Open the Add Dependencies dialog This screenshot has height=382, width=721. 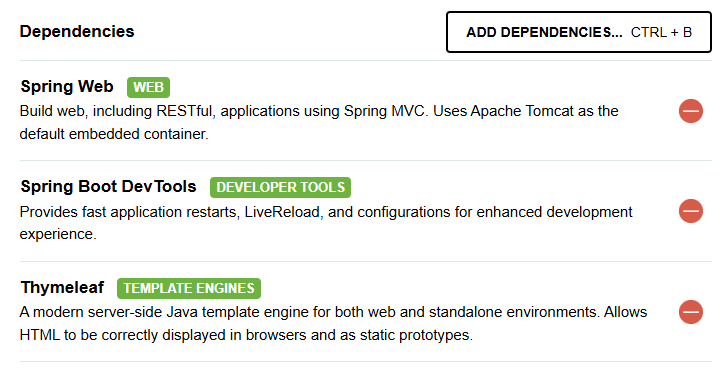[x=579, y=32]
